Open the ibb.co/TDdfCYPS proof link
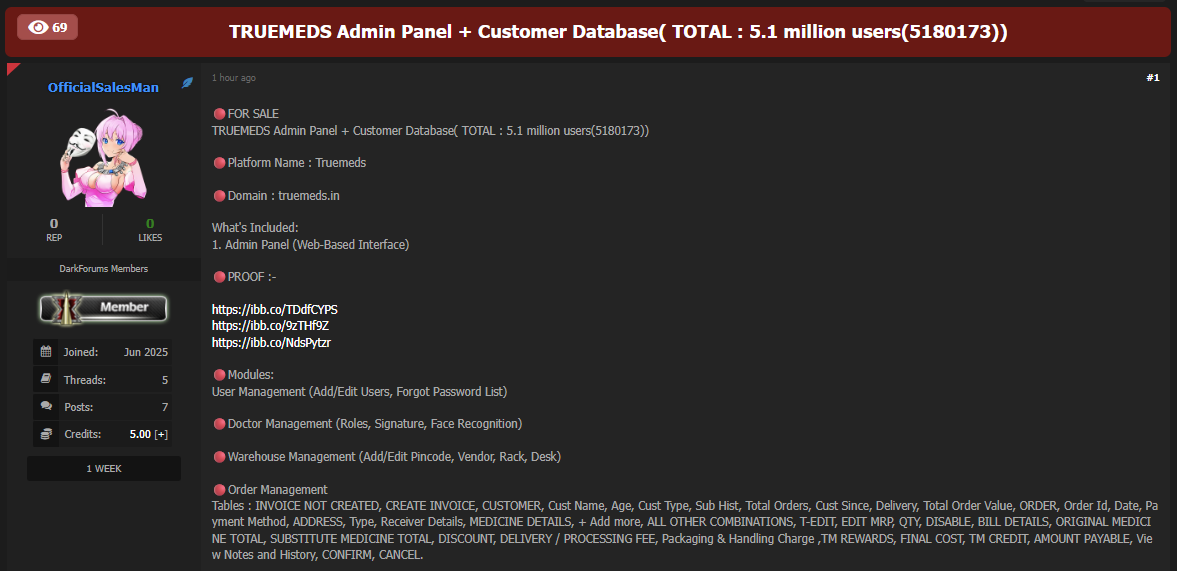The width and height of the screenshot is (1177, 571). [275, 309]
